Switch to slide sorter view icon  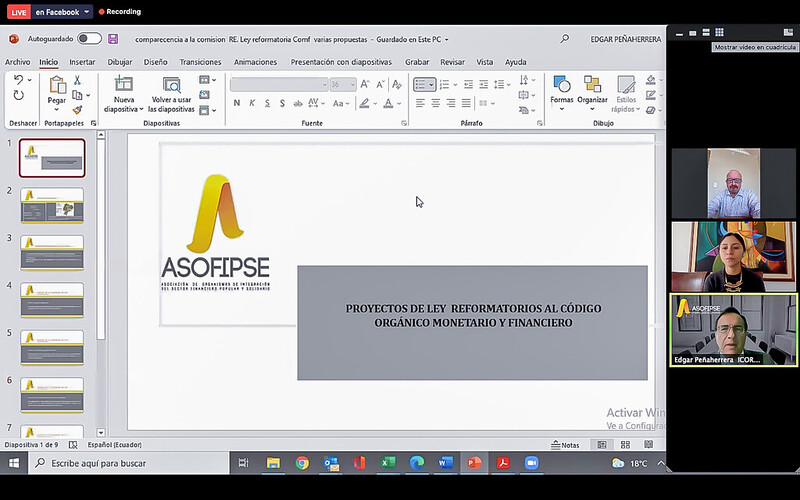click(626, 445)
